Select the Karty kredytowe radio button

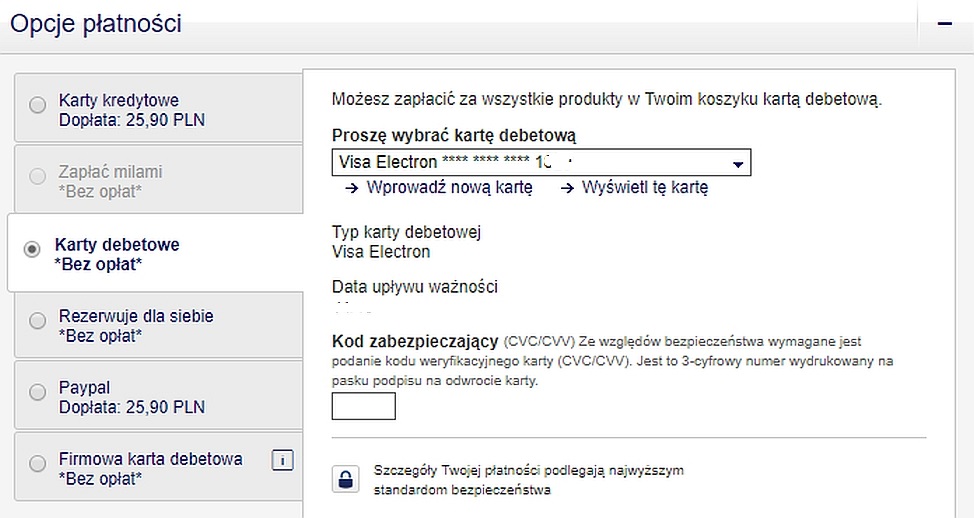click(x=38, y=104)
